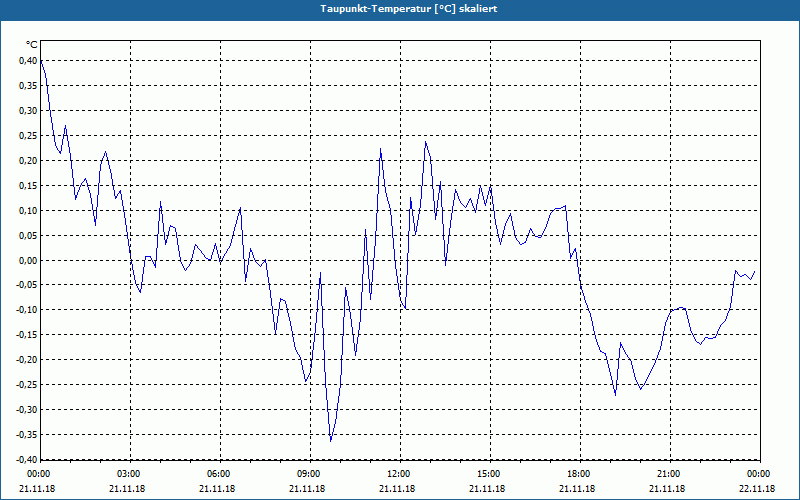Click the 0,35 y-axis label

(x=28, y=86)
